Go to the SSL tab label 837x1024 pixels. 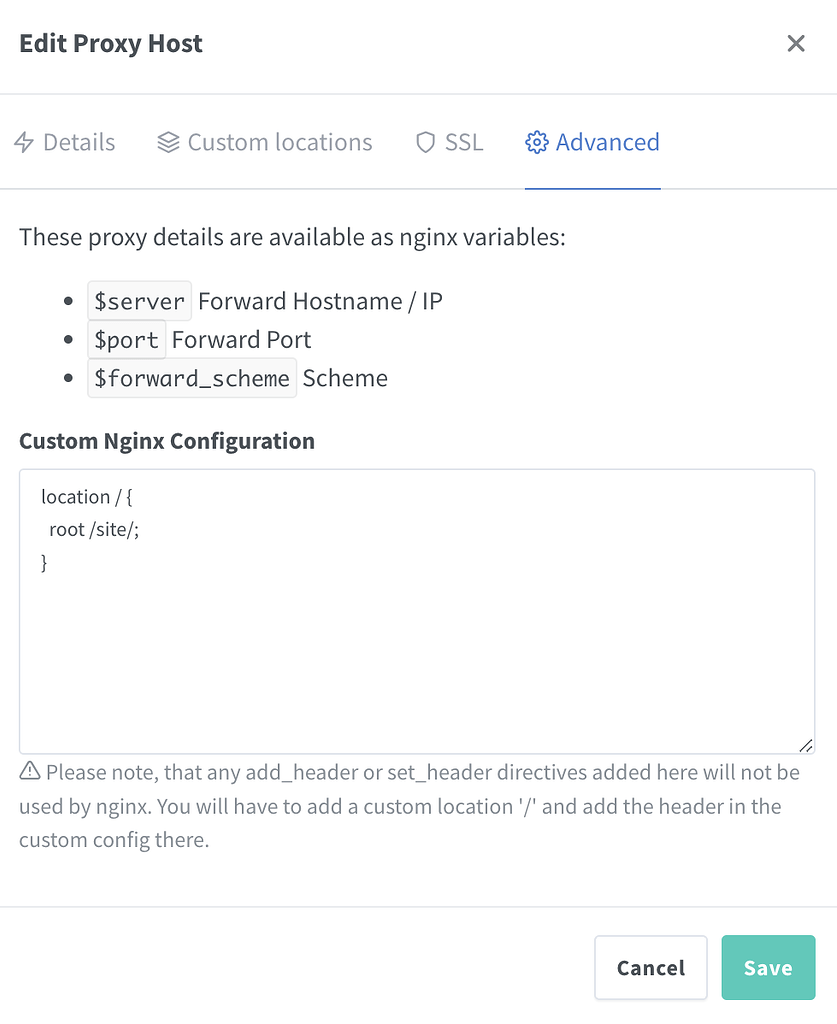(x=464, y=143)
